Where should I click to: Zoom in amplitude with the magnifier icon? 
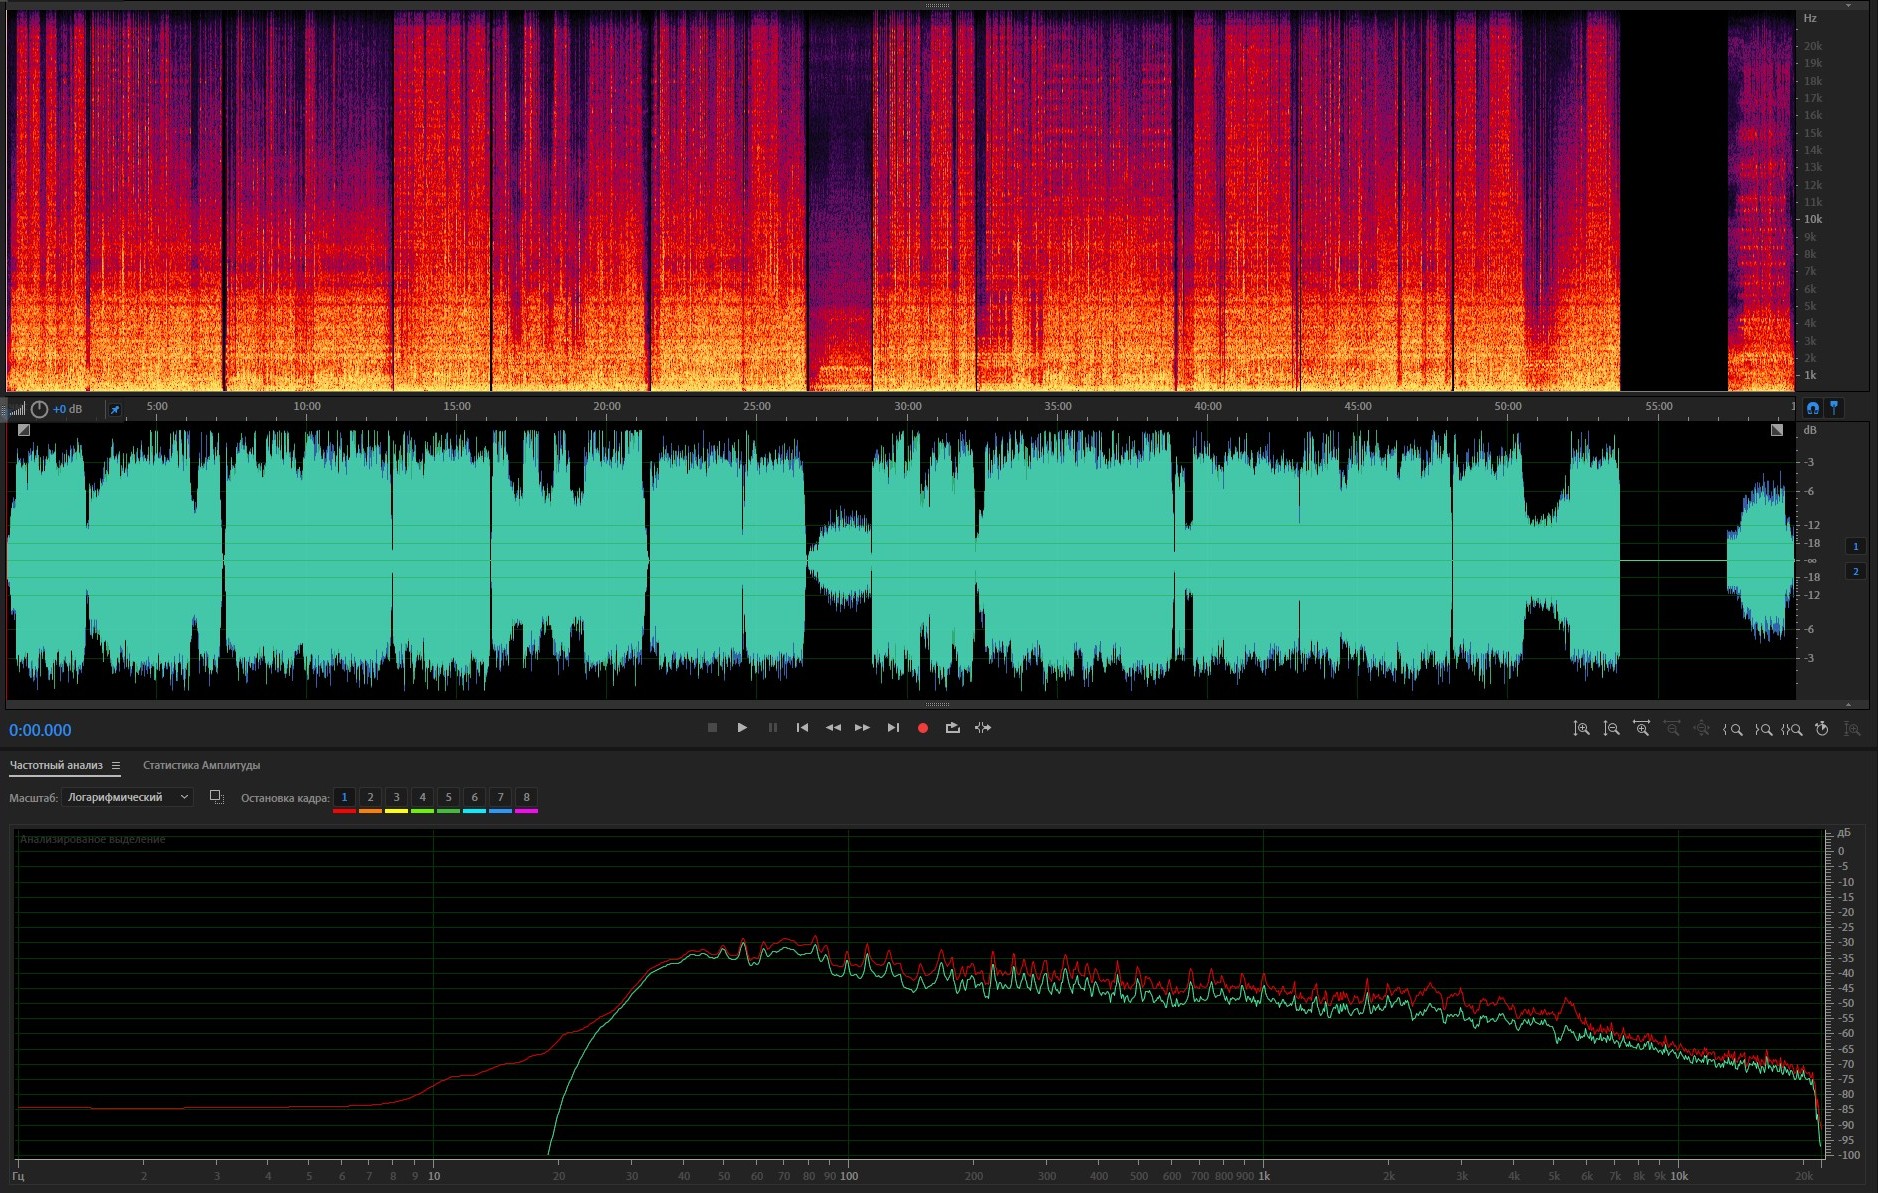1581,729
